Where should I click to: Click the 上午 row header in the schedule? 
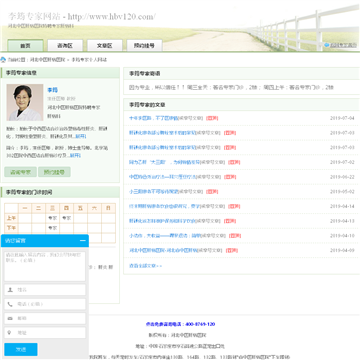[11, 218]
